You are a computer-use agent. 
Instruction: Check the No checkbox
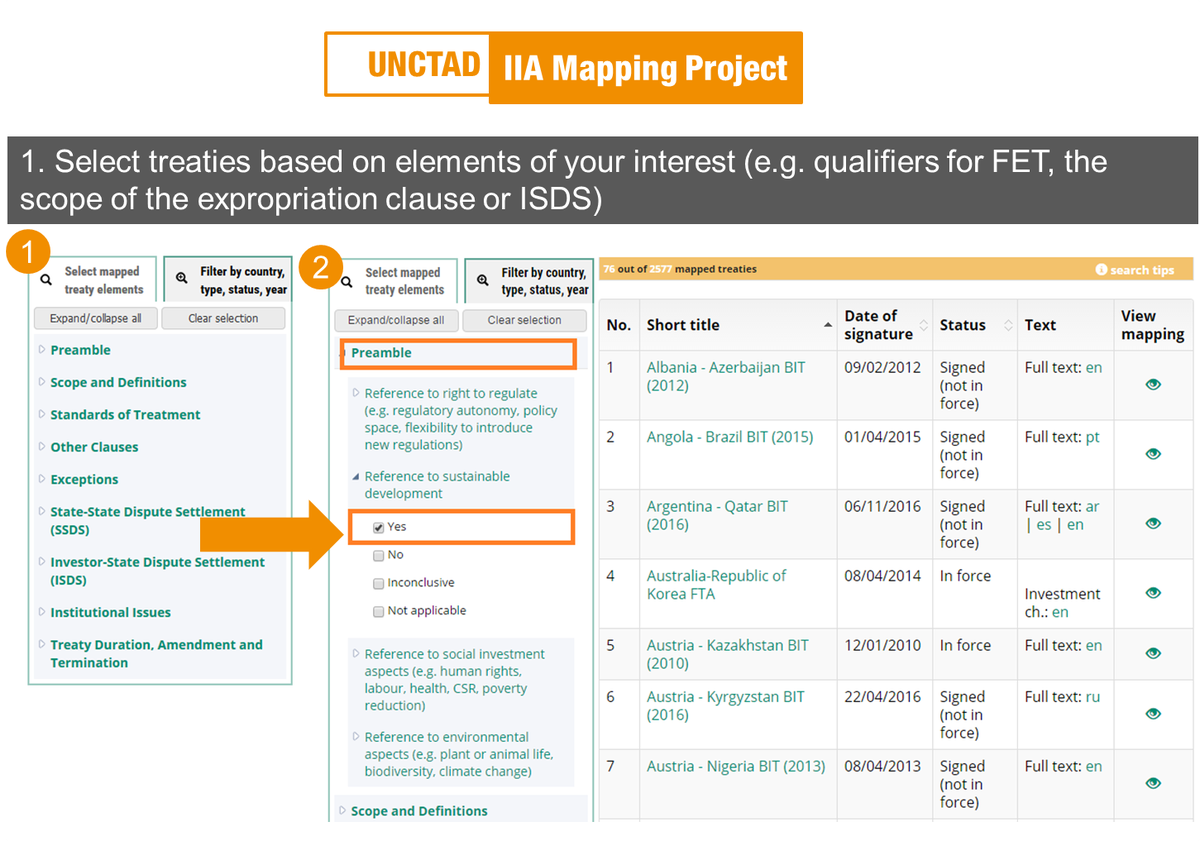click(x=378, y=555)
